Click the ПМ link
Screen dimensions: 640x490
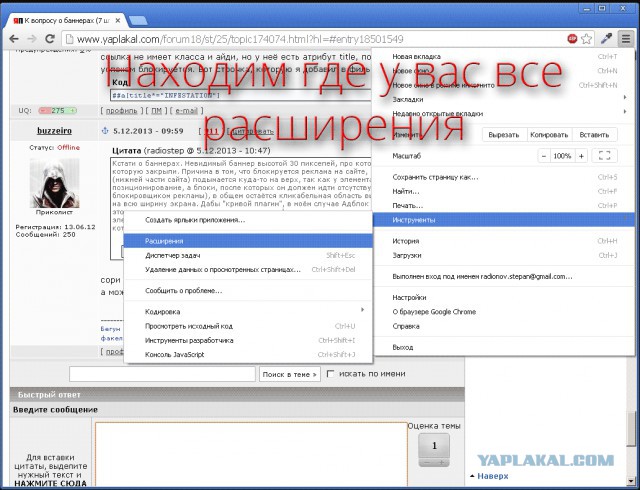[x=156, y=111]
